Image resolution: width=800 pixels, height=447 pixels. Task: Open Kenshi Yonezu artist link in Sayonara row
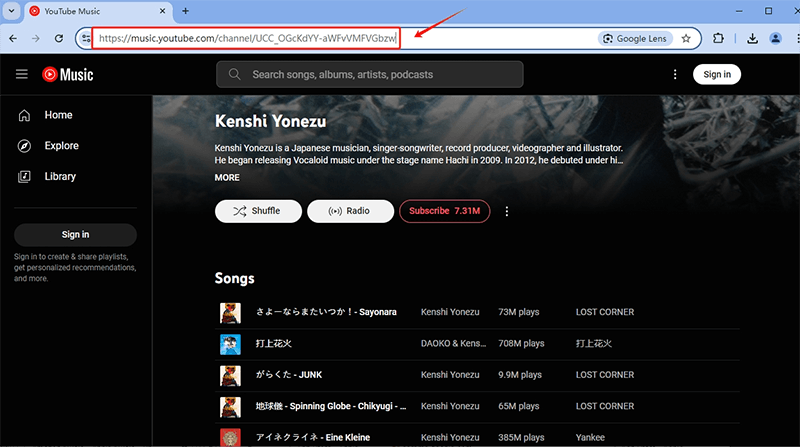pos(450,312)
